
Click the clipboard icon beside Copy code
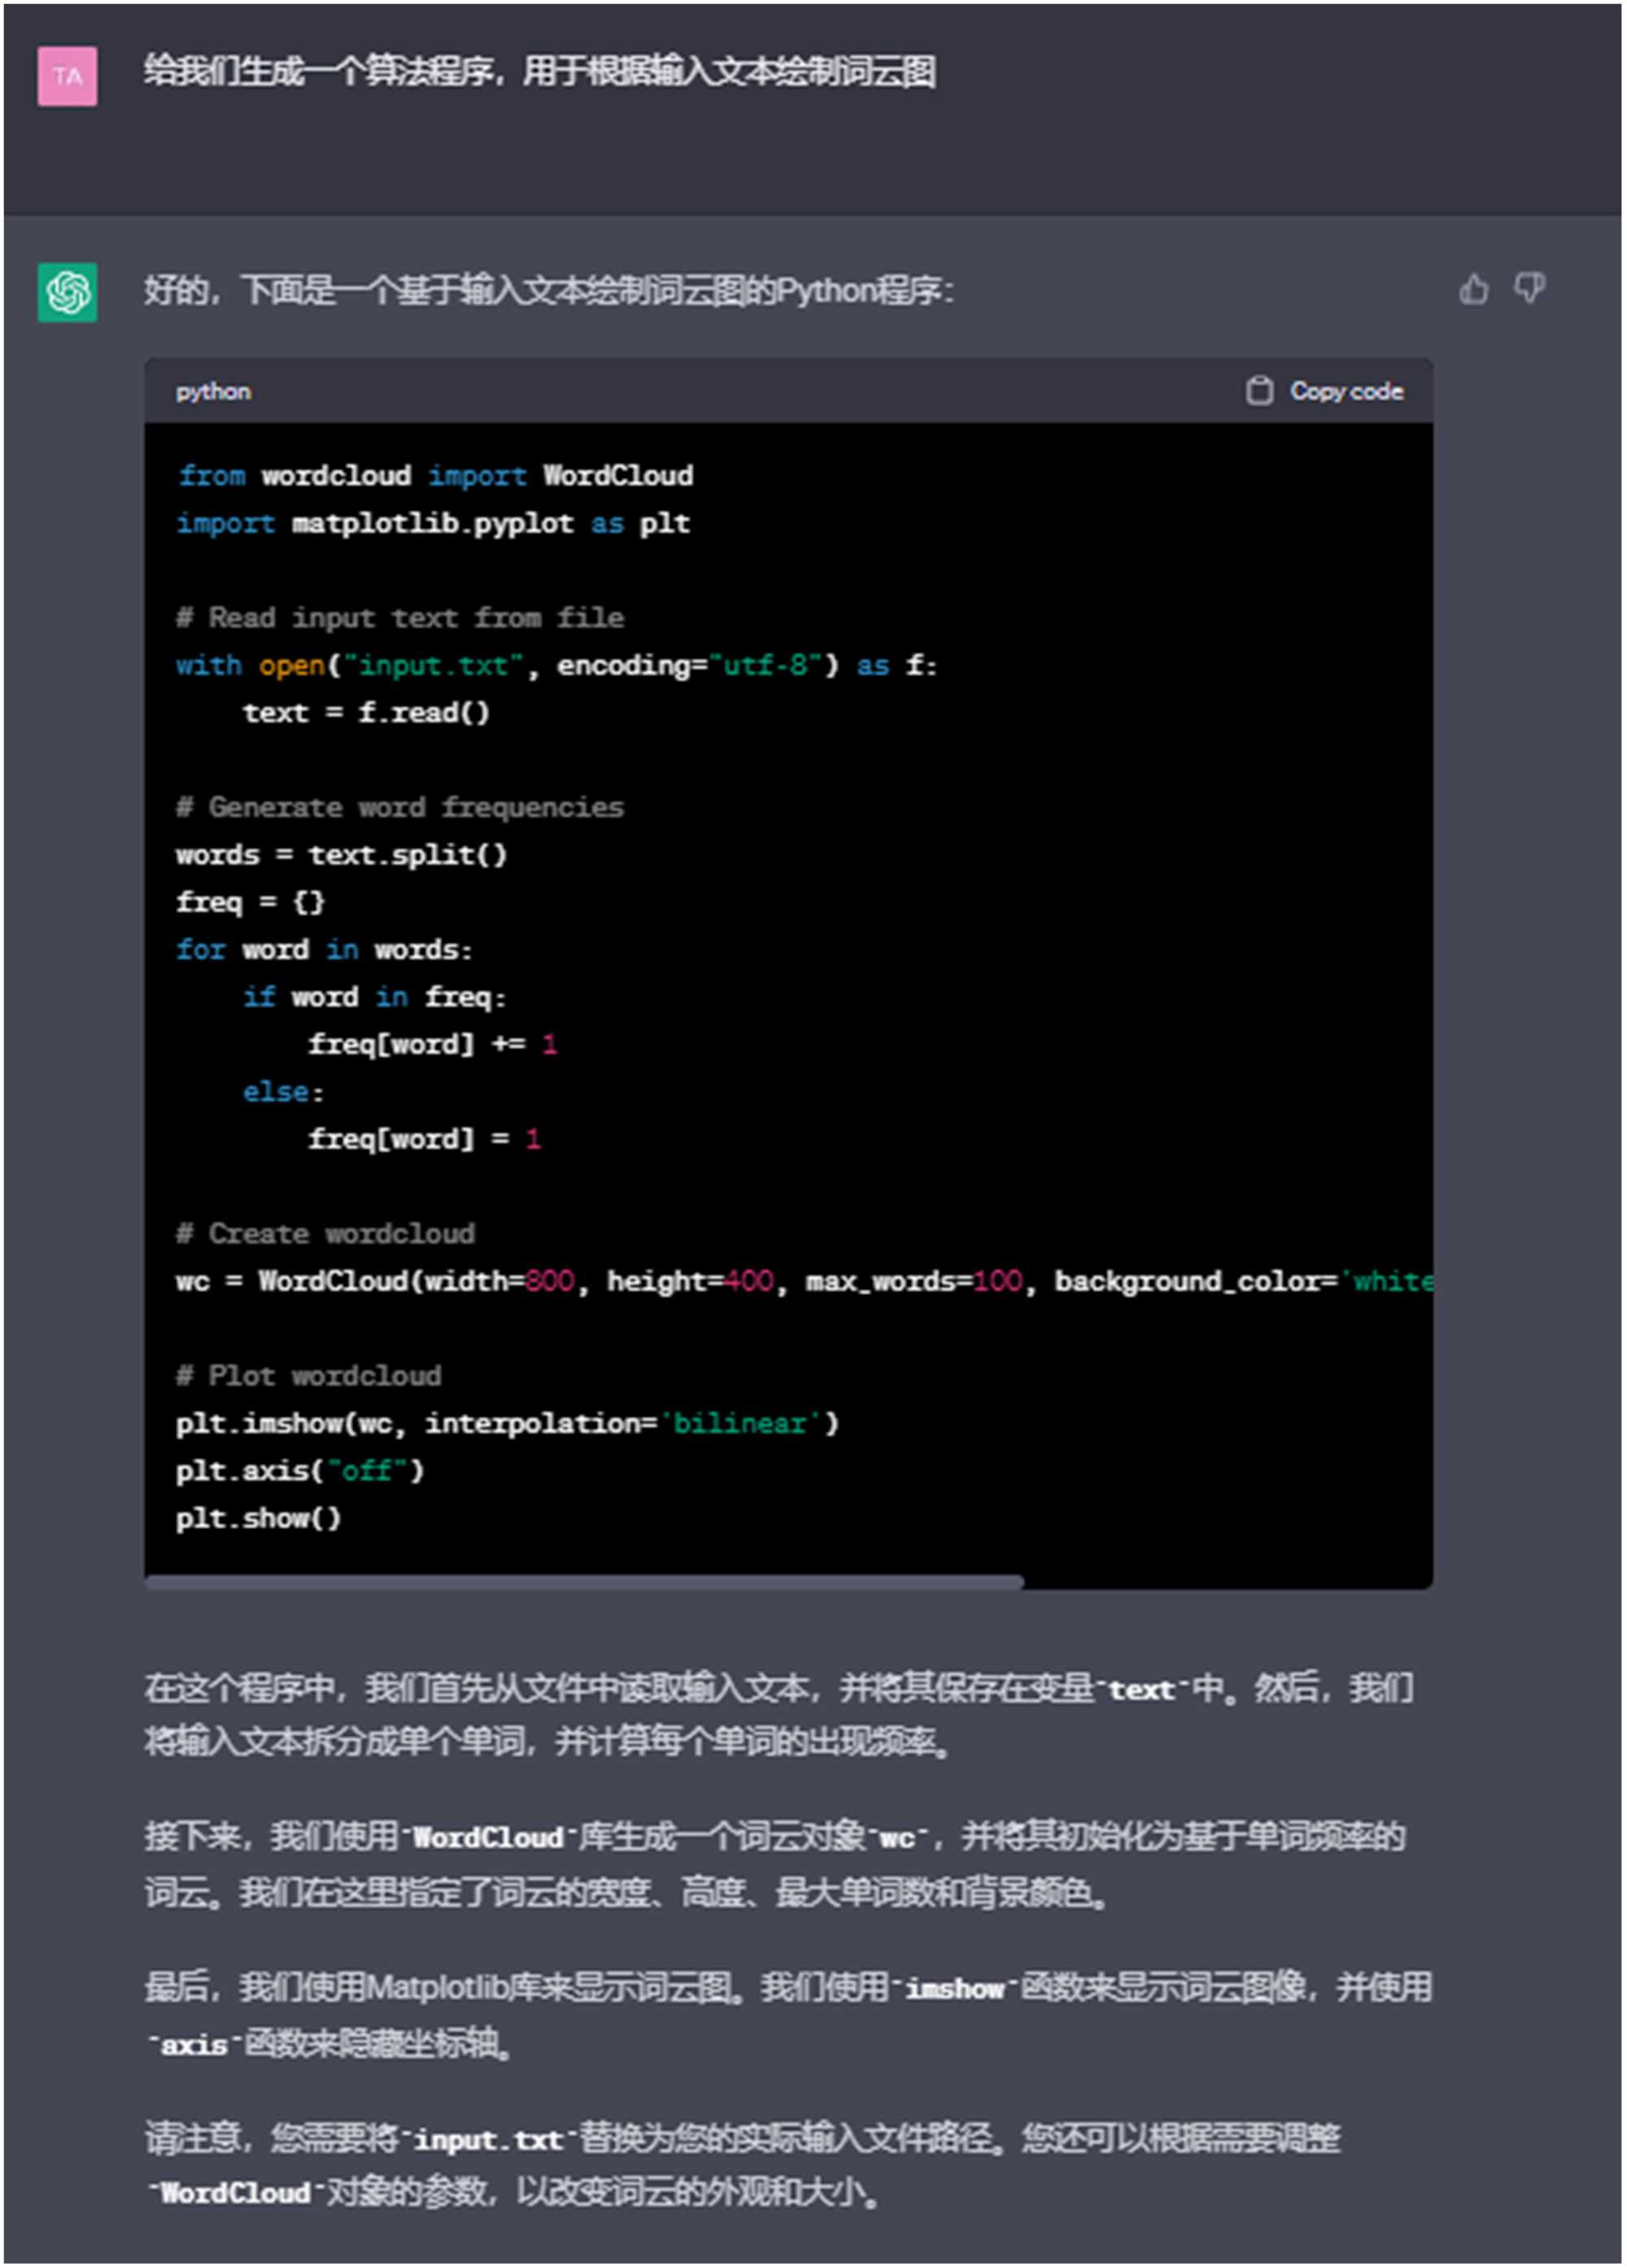click(1259, 391)
